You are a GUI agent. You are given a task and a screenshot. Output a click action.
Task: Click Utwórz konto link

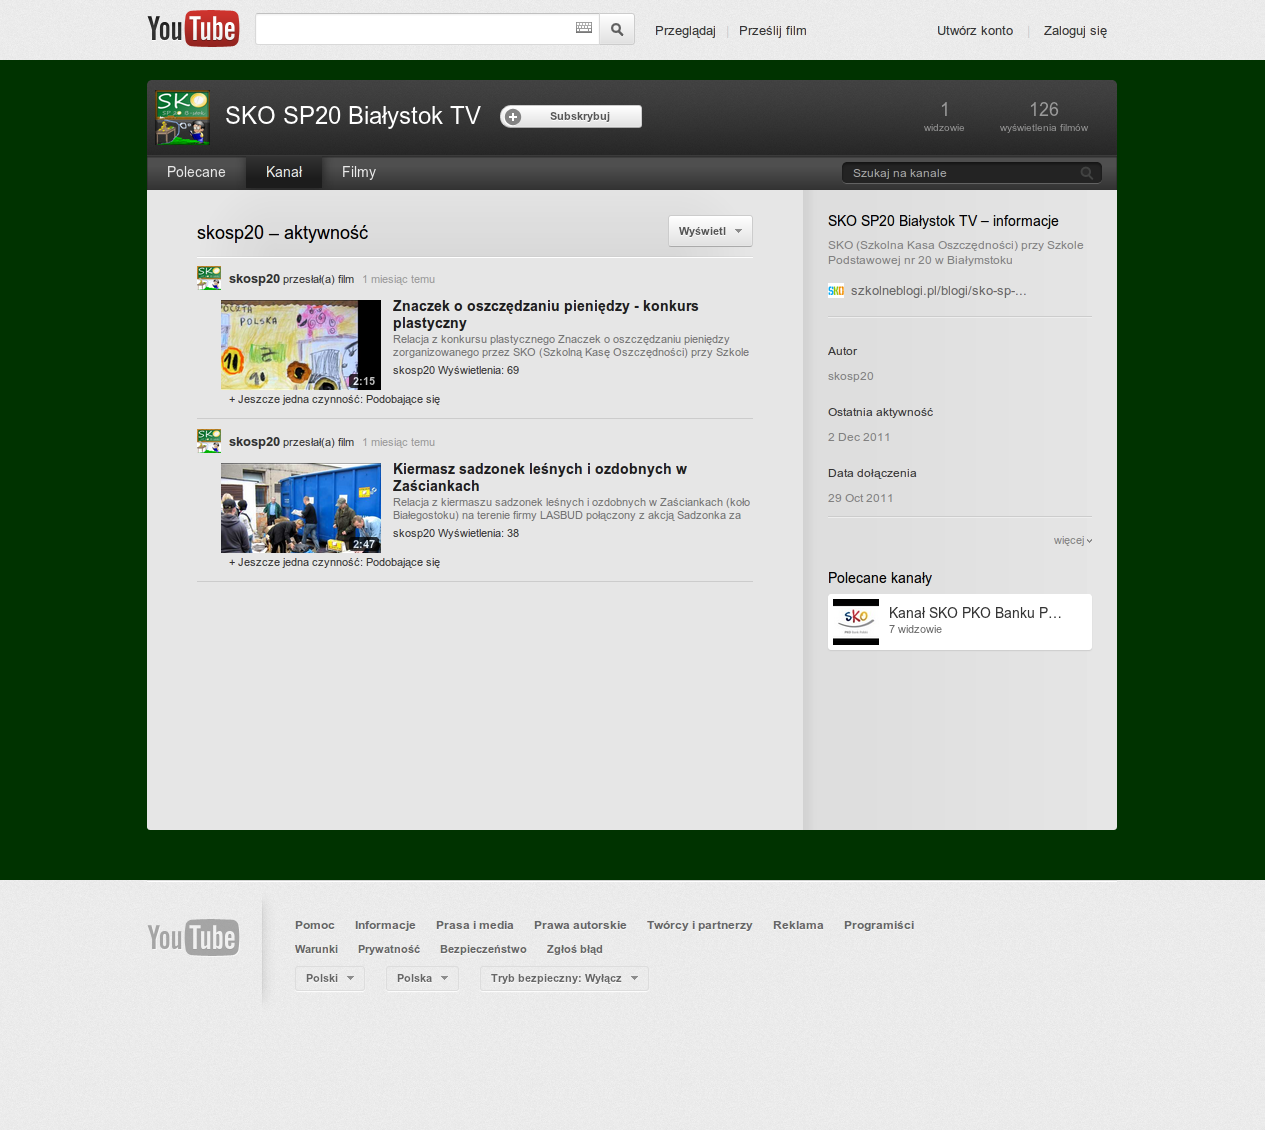pyautogui.click(x=975, y=30)
